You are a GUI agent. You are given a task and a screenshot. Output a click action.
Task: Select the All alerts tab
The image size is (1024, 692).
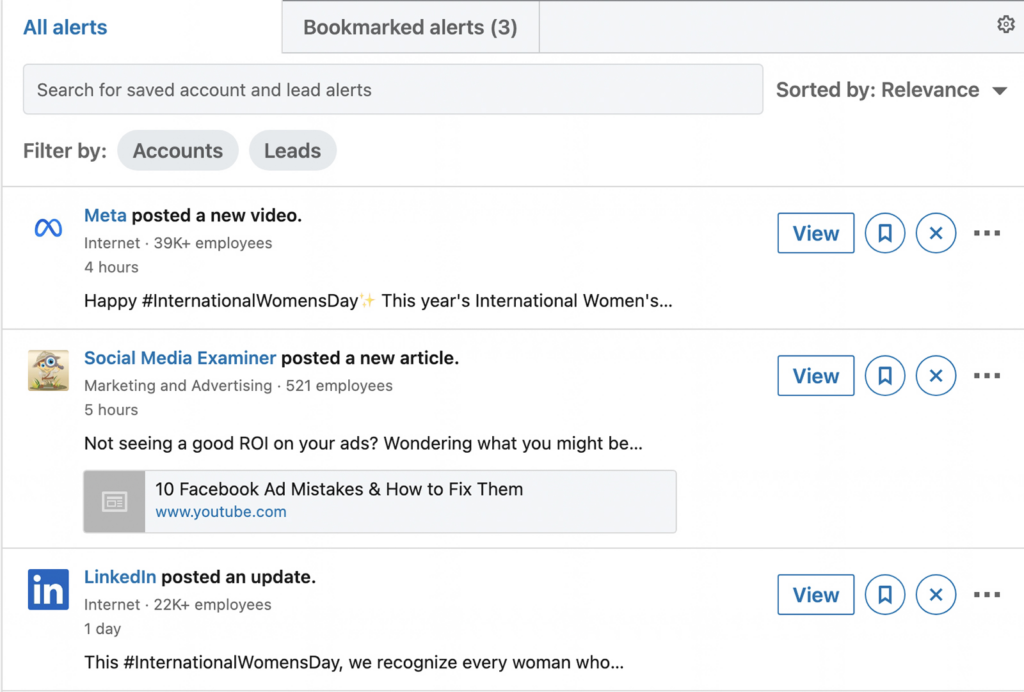pyautogui.click(x=64, y=27)
